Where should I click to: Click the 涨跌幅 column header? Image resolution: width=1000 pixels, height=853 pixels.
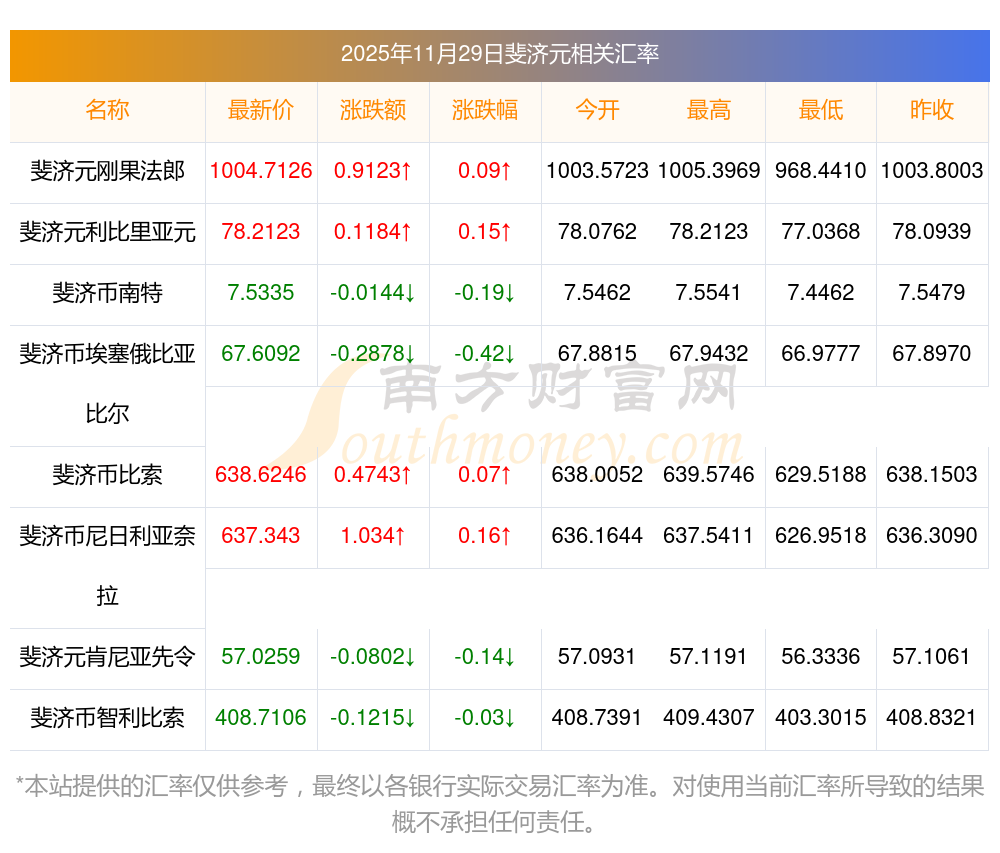[x=485, y=110]
